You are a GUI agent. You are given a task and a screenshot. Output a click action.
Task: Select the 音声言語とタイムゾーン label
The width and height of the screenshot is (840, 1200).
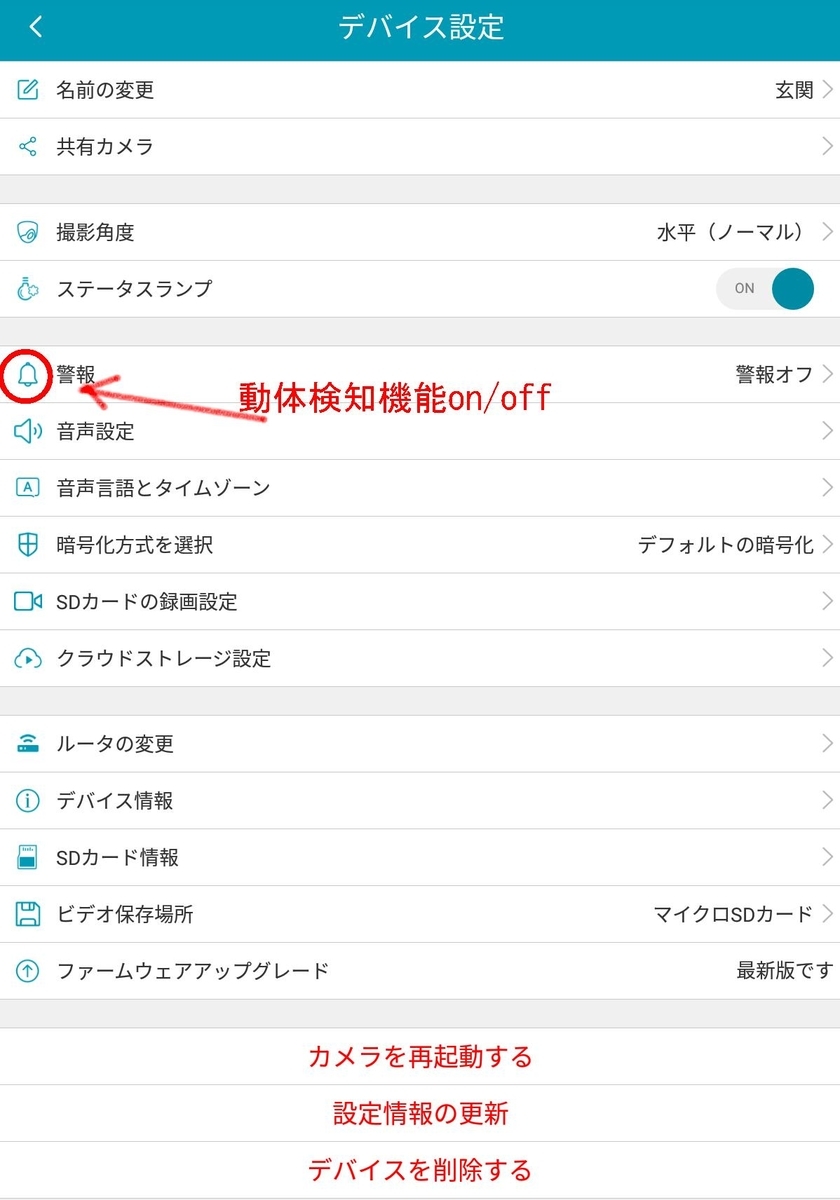(x=164, y=488)
